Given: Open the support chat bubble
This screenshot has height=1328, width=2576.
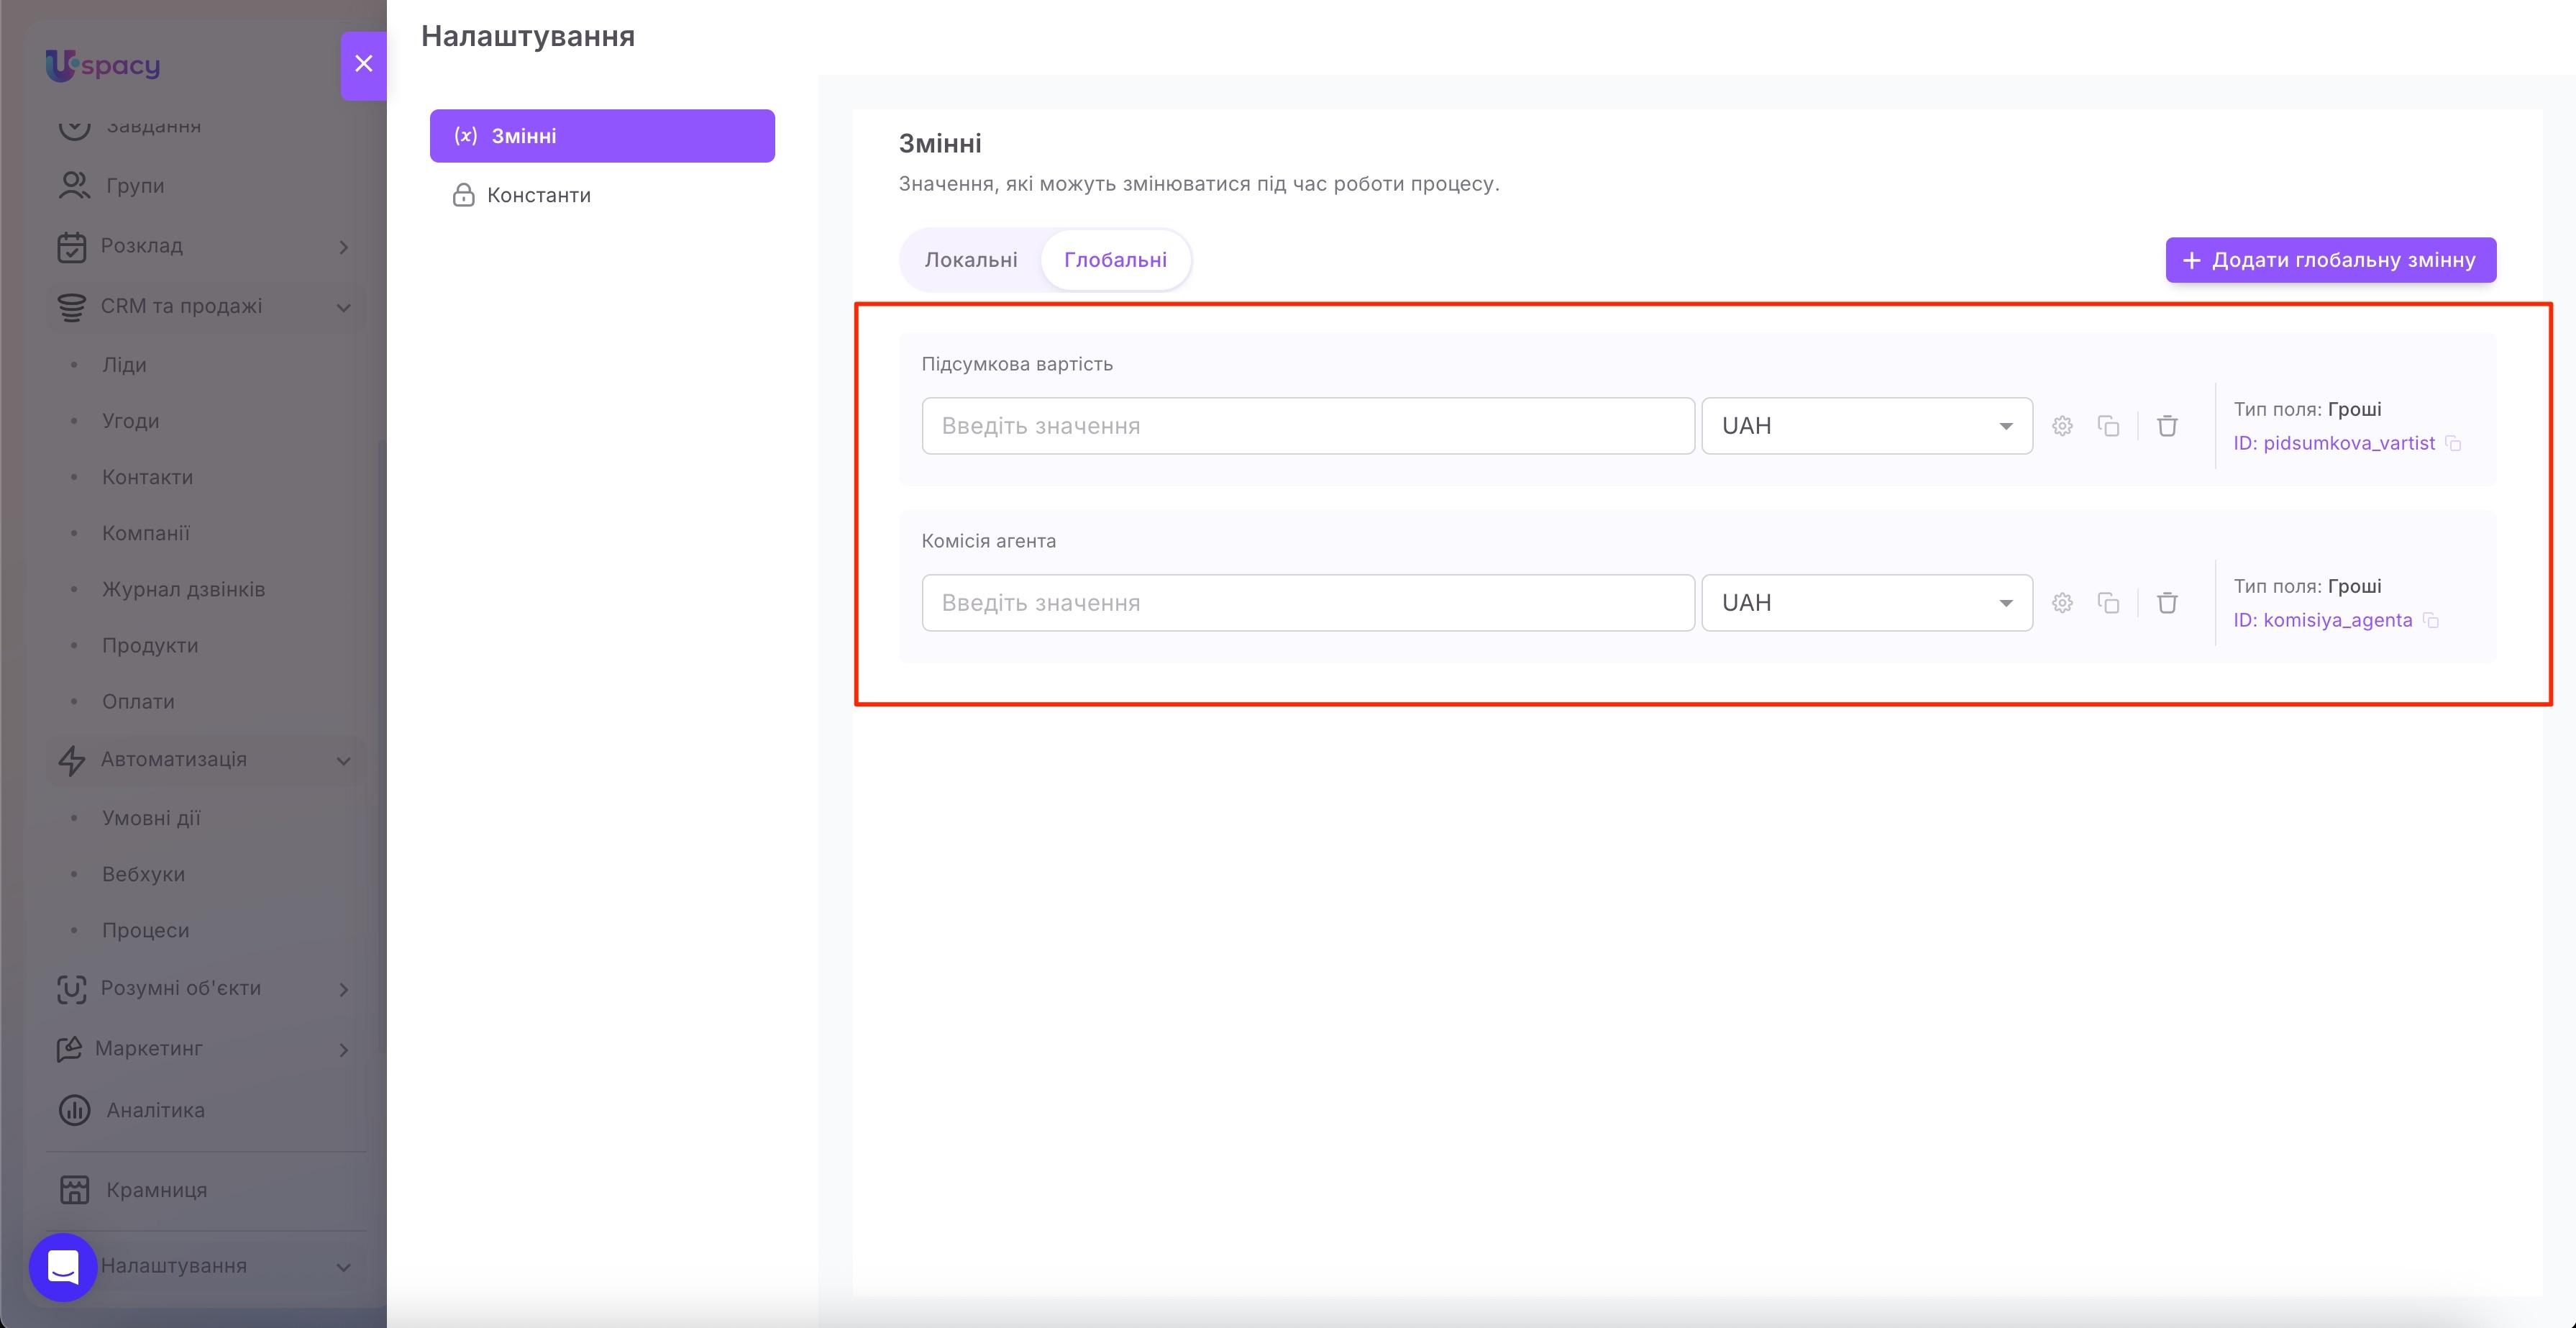Looking at the screenshot, I should (63, 1267).
